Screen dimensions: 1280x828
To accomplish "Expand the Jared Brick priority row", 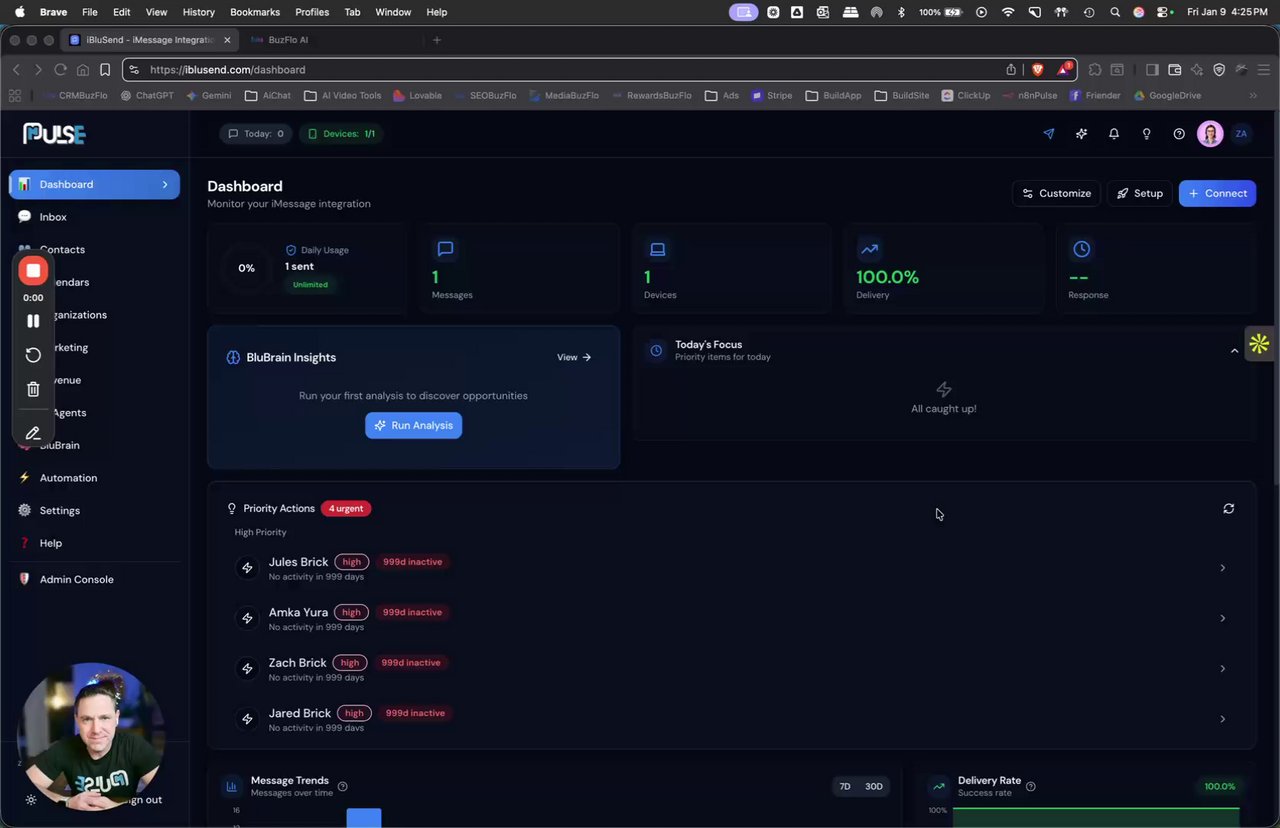I will coord(1222,719).
